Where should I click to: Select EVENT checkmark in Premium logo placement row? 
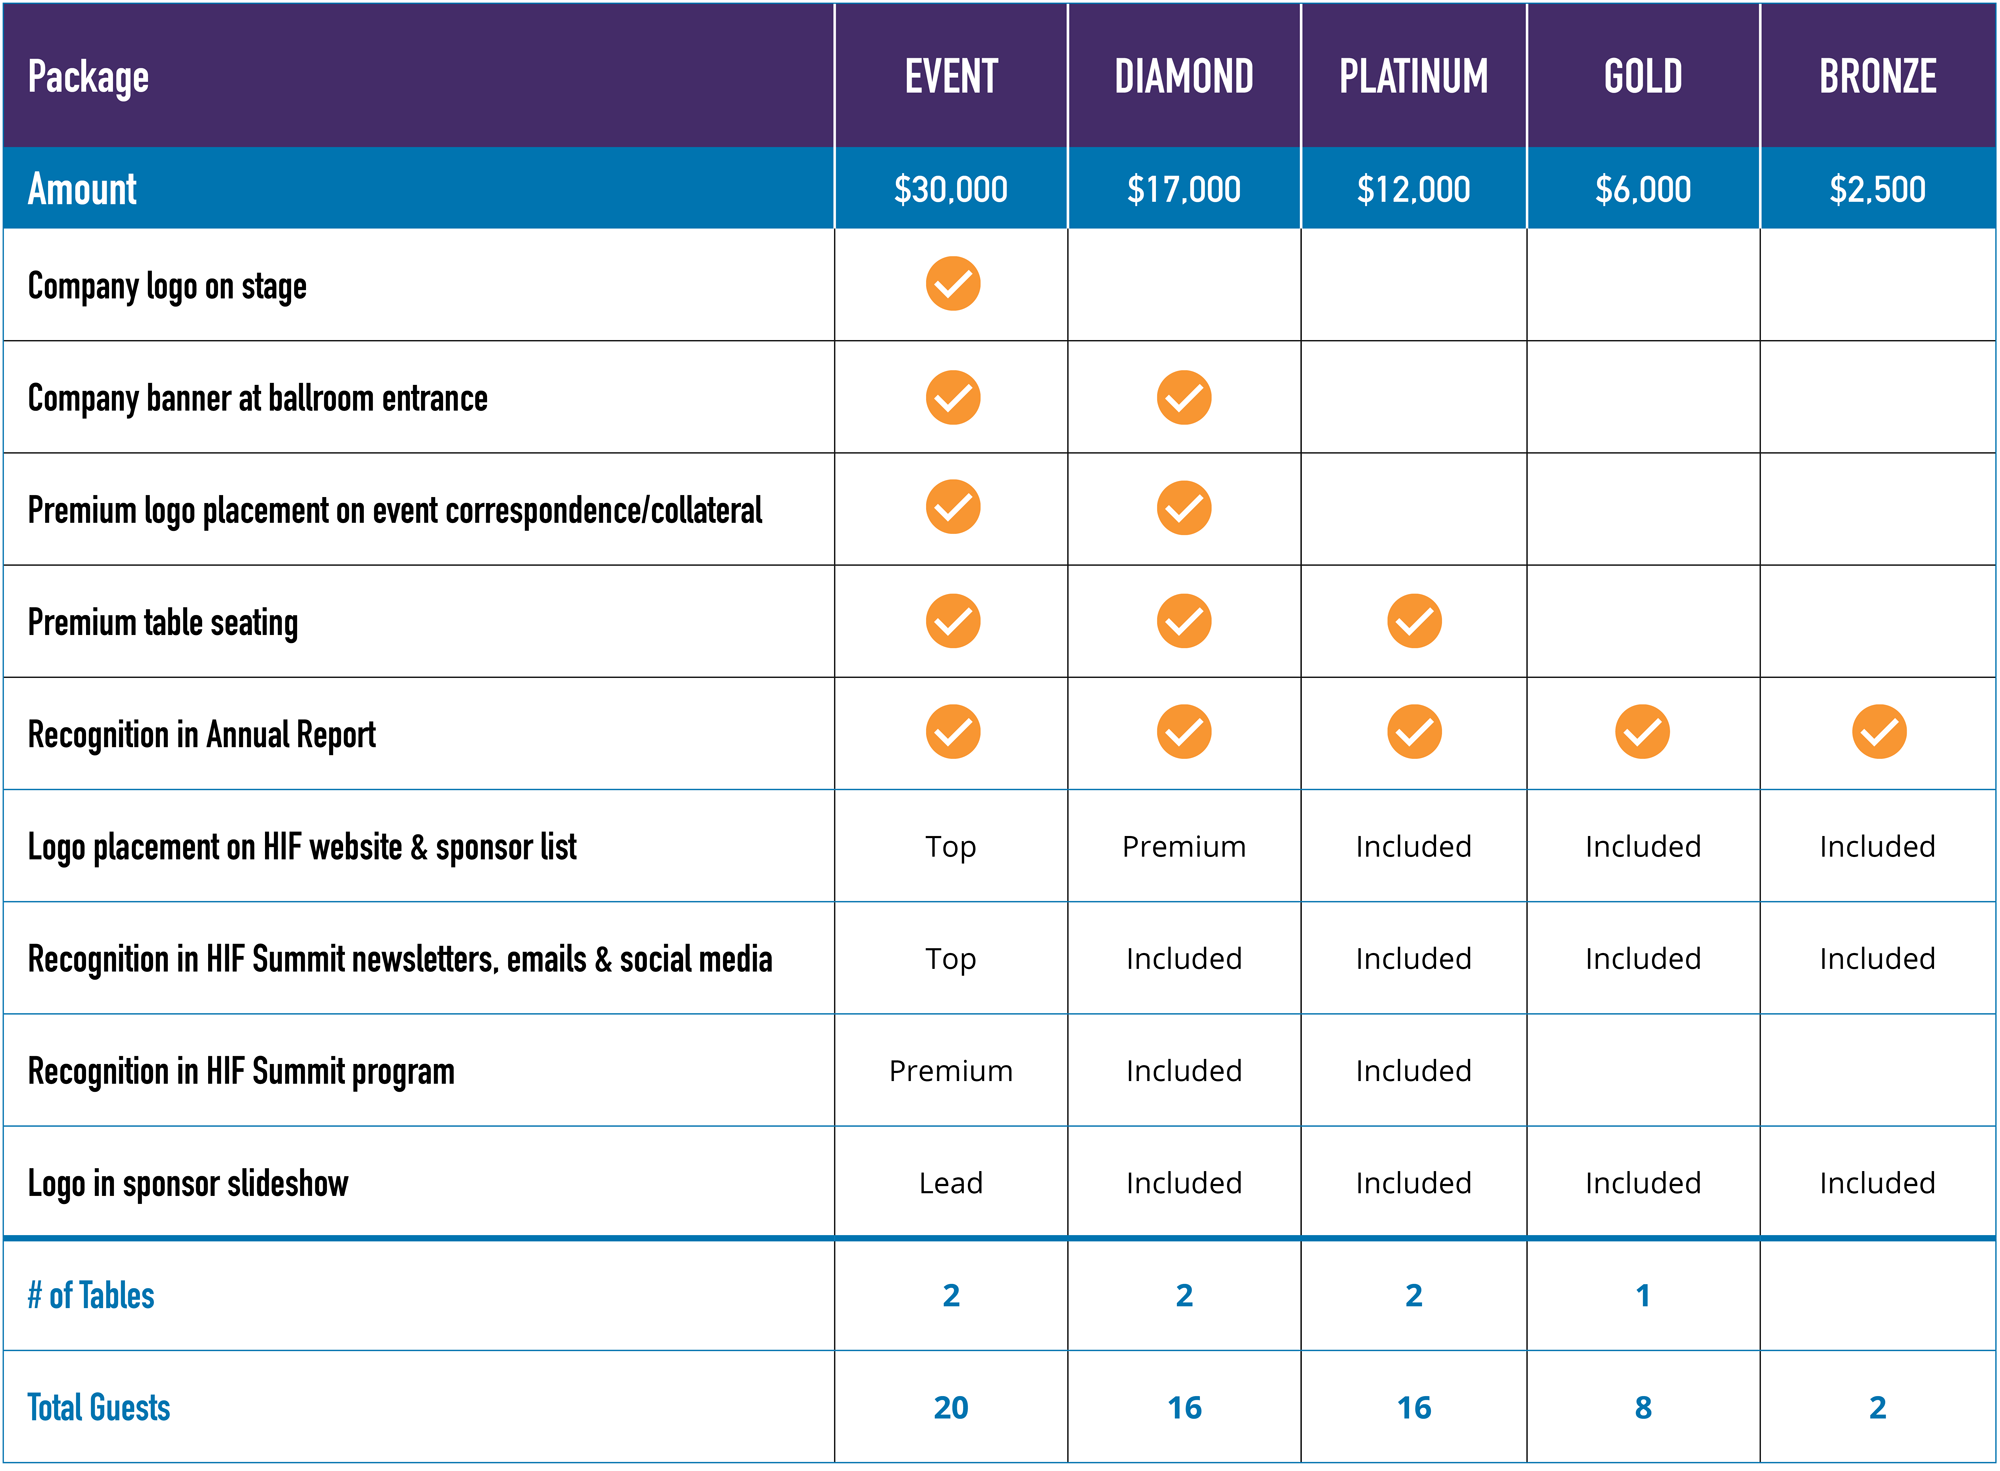tap(952, 507)
